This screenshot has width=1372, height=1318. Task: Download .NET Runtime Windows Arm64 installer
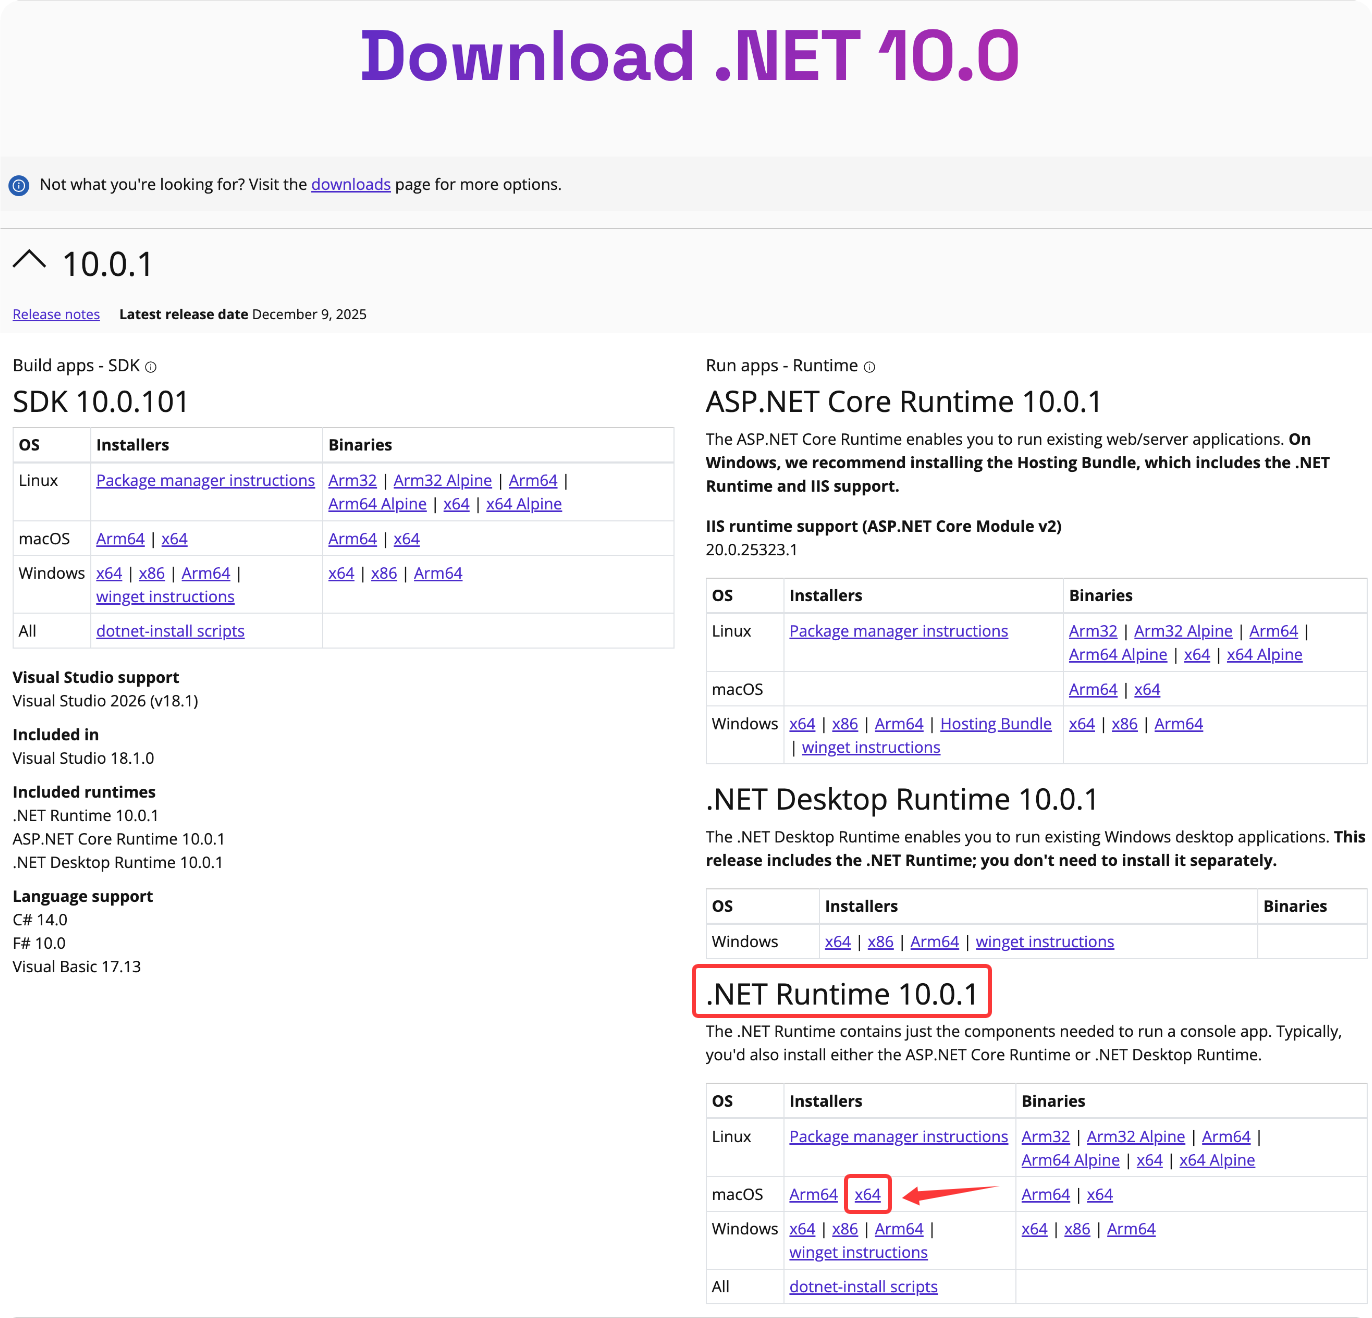[x=899, y=1229]
